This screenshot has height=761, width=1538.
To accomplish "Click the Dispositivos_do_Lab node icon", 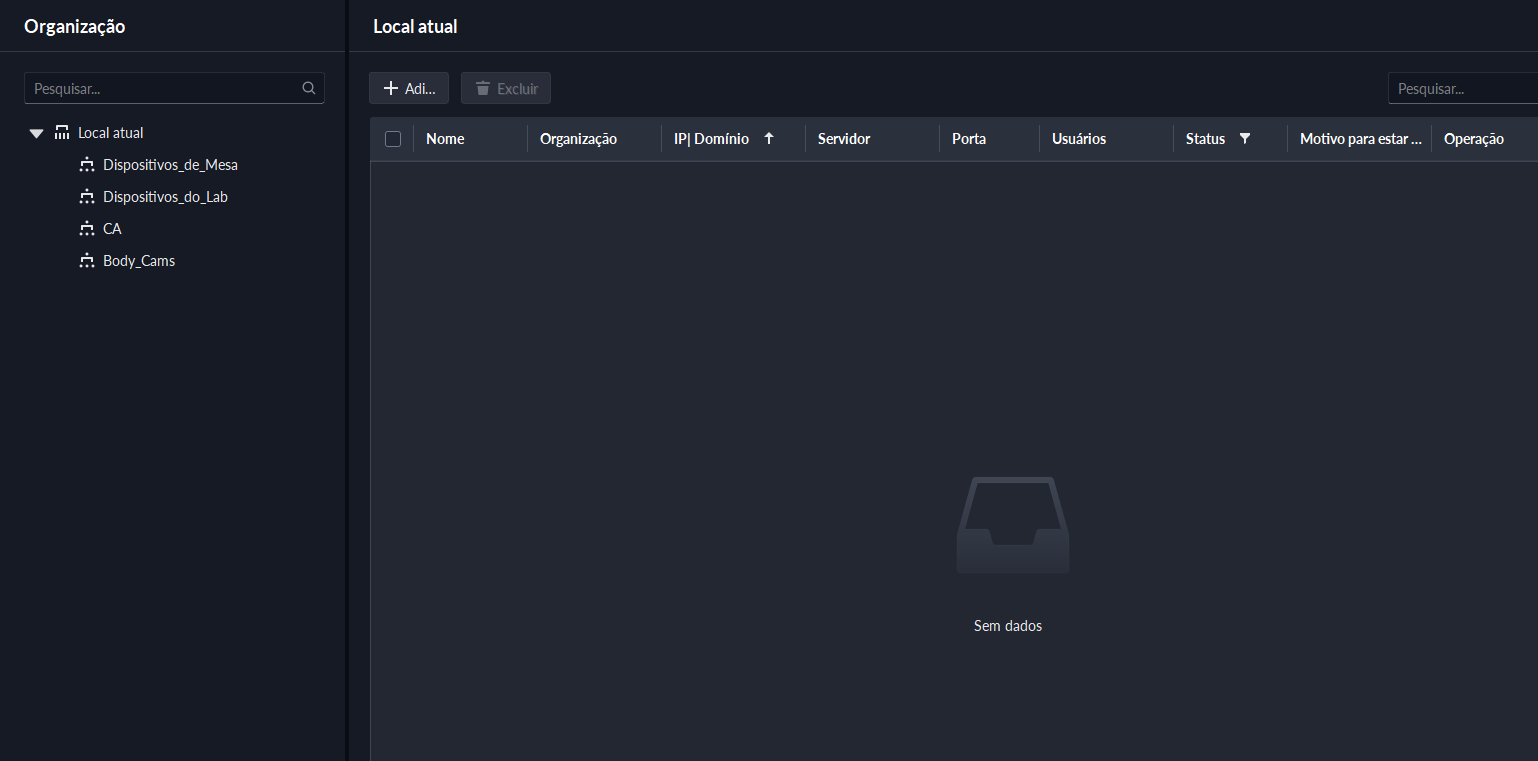I will point(86,197).
